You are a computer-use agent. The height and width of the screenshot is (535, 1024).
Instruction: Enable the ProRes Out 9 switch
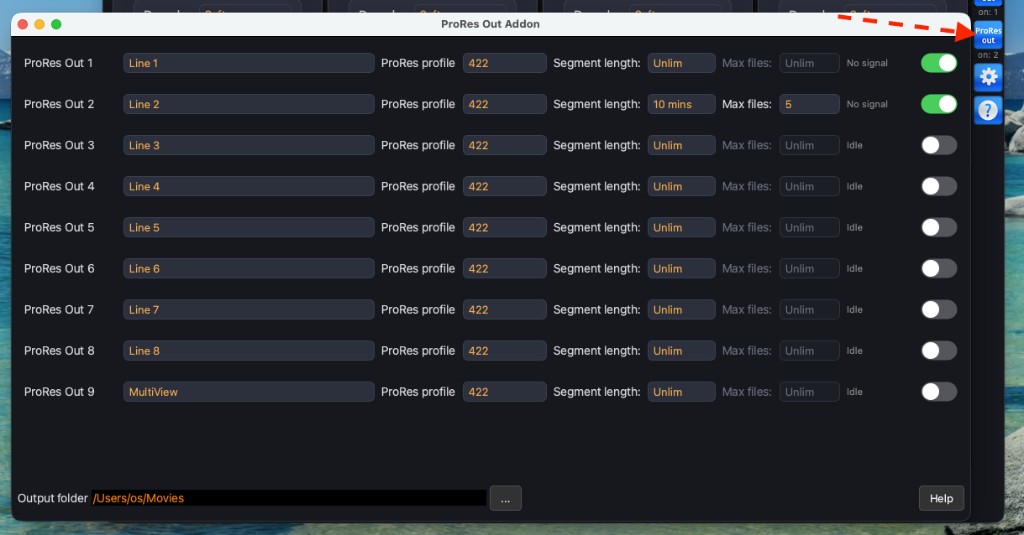(939, 392)
